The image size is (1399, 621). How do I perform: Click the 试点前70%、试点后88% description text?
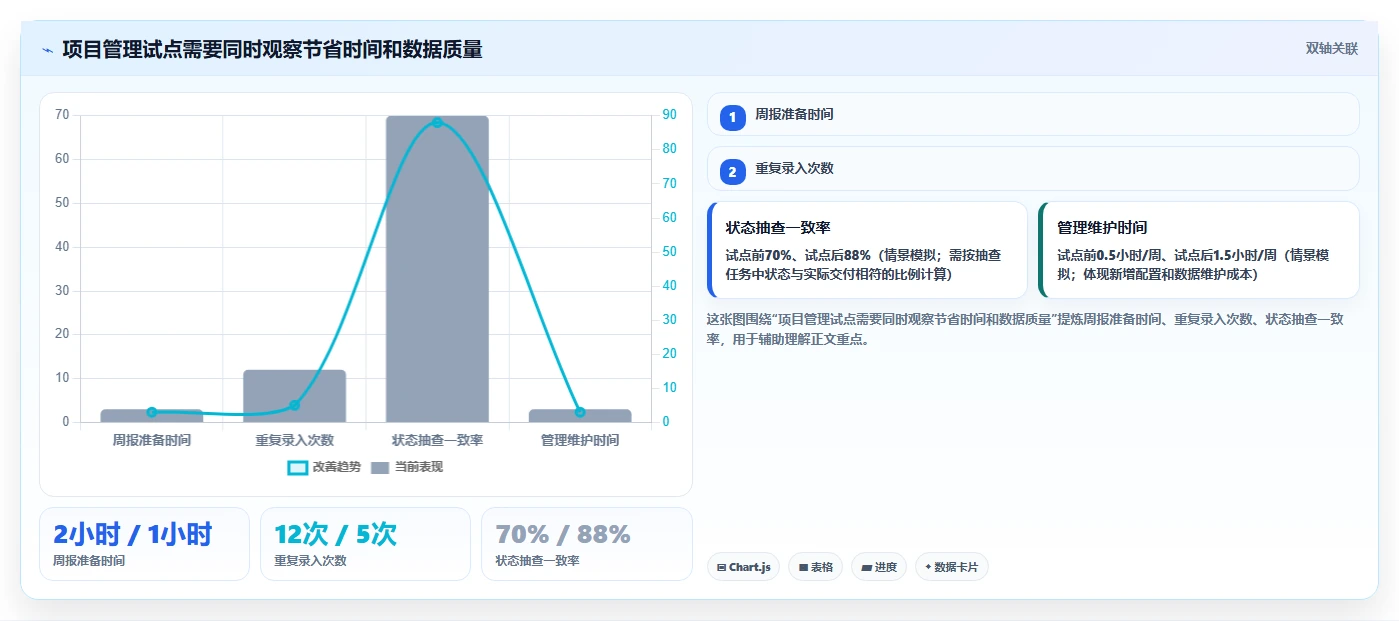(x=865, y=265)
